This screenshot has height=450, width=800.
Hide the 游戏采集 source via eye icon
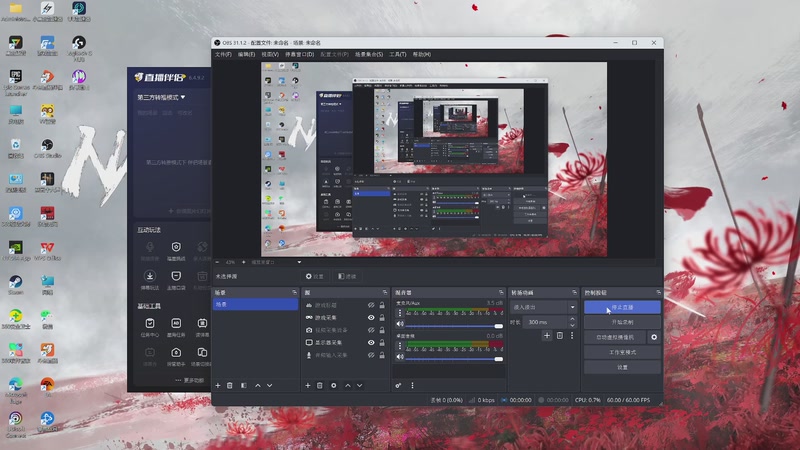point(371,317)
